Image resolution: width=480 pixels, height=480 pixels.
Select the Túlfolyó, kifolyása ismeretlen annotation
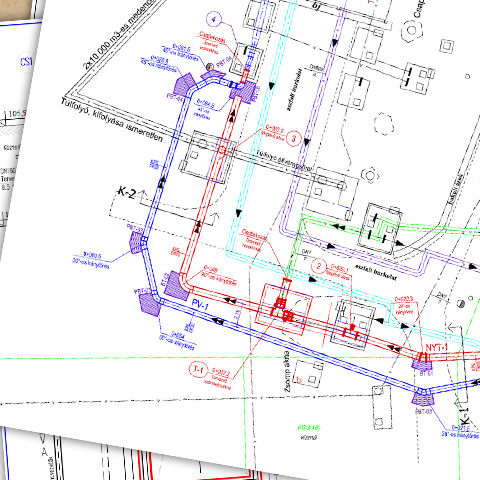click(112, 120)
